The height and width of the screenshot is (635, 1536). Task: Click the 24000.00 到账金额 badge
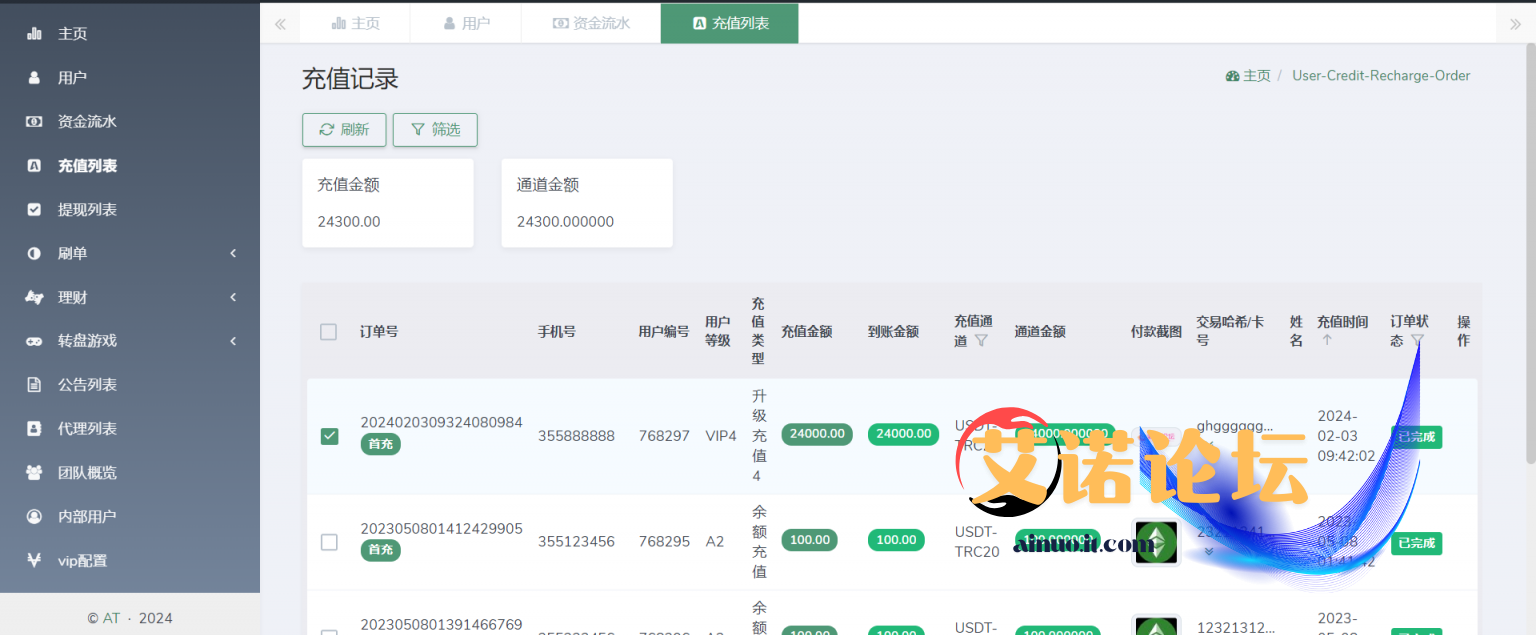904,434
